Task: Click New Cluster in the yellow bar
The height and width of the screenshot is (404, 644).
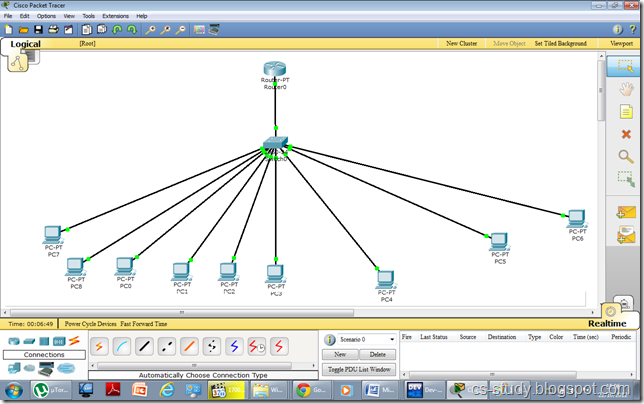Action: (462, 43)
